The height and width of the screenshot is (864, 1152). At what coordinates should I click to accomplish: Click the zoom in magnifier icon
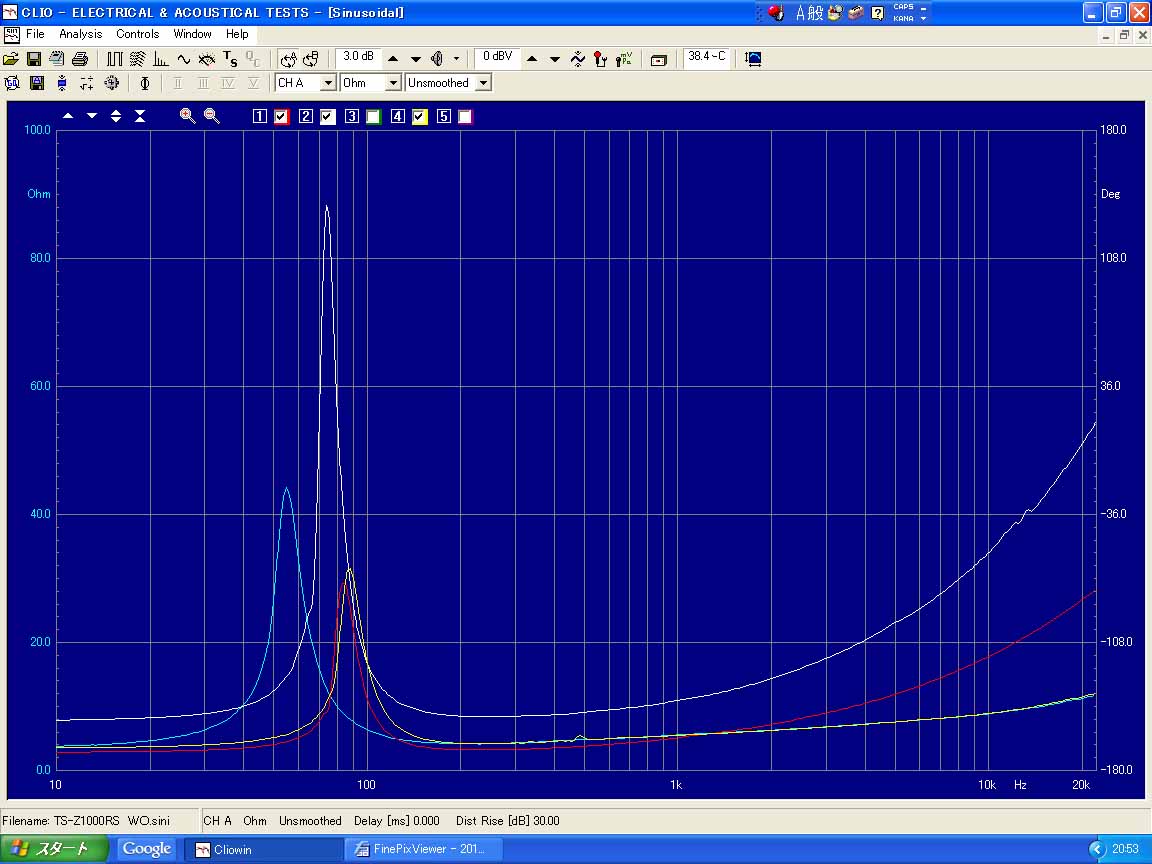click(x=187, y=116)
